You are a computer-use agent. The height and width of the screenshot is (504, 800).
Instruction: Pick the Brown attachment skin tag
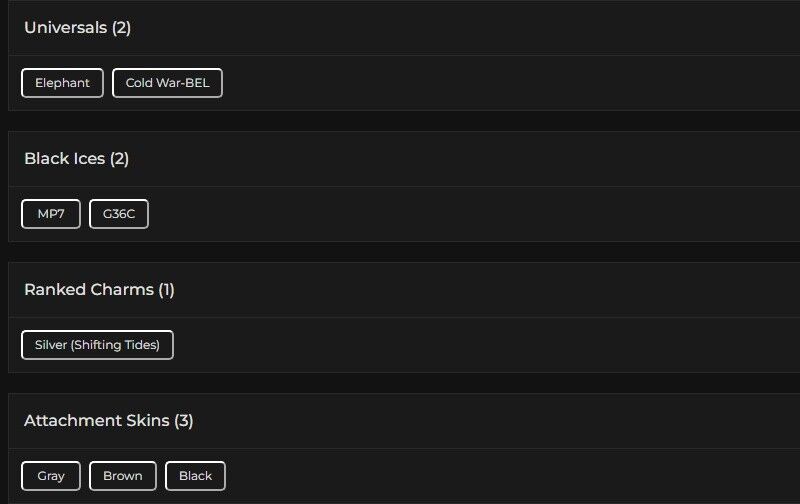[x=123, y=476]
